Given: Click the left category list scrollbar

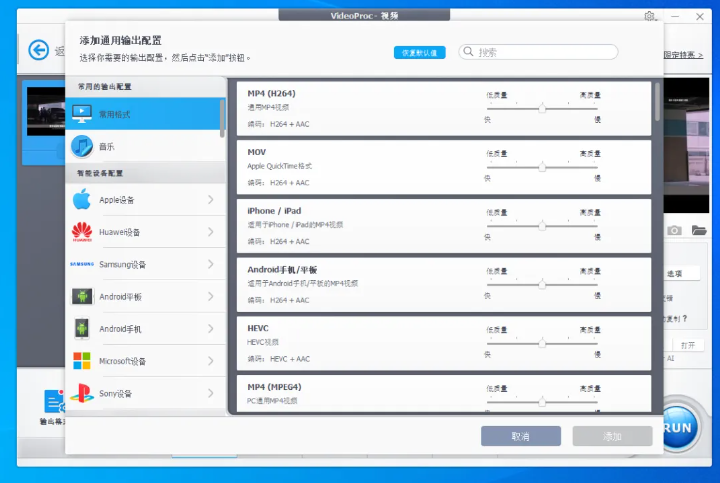Looking at the screenshot, I should 222,118.
